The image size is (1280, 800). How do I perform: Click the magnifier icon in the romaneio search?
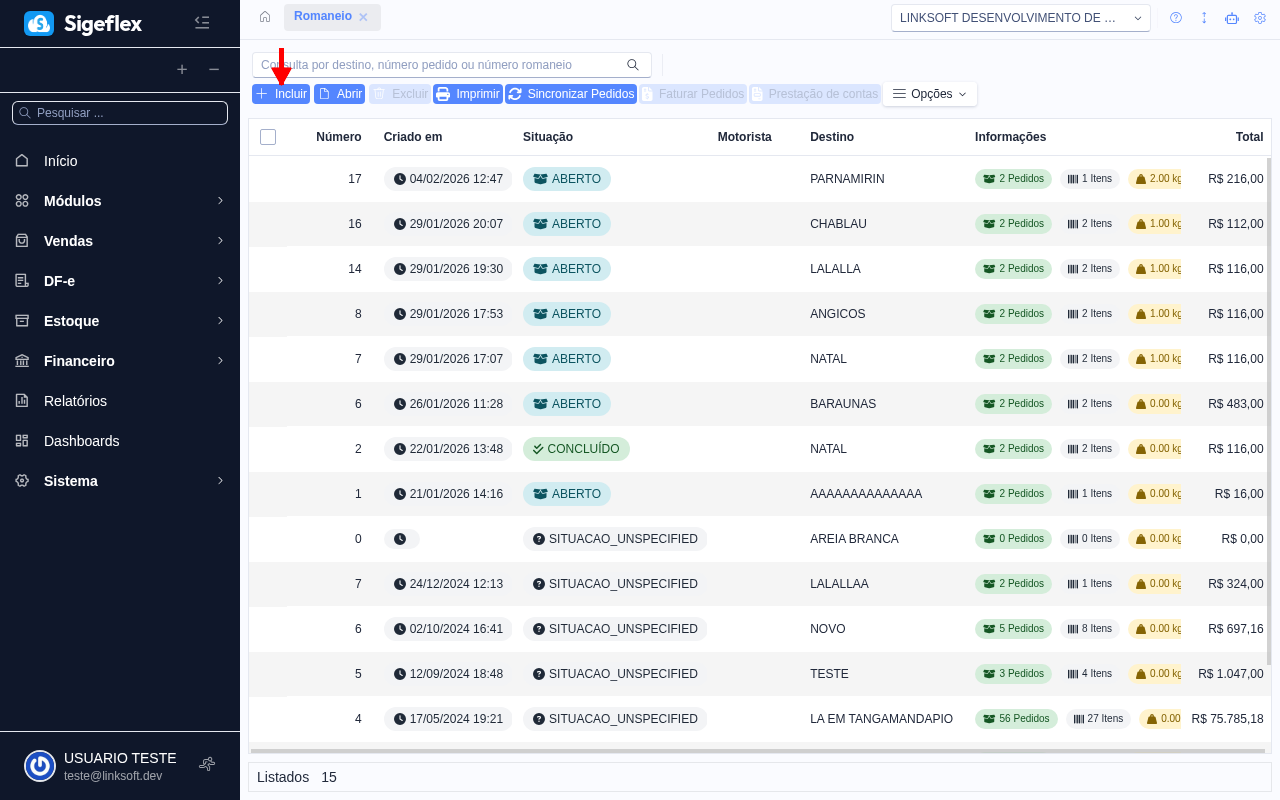[x=633, y=65]
